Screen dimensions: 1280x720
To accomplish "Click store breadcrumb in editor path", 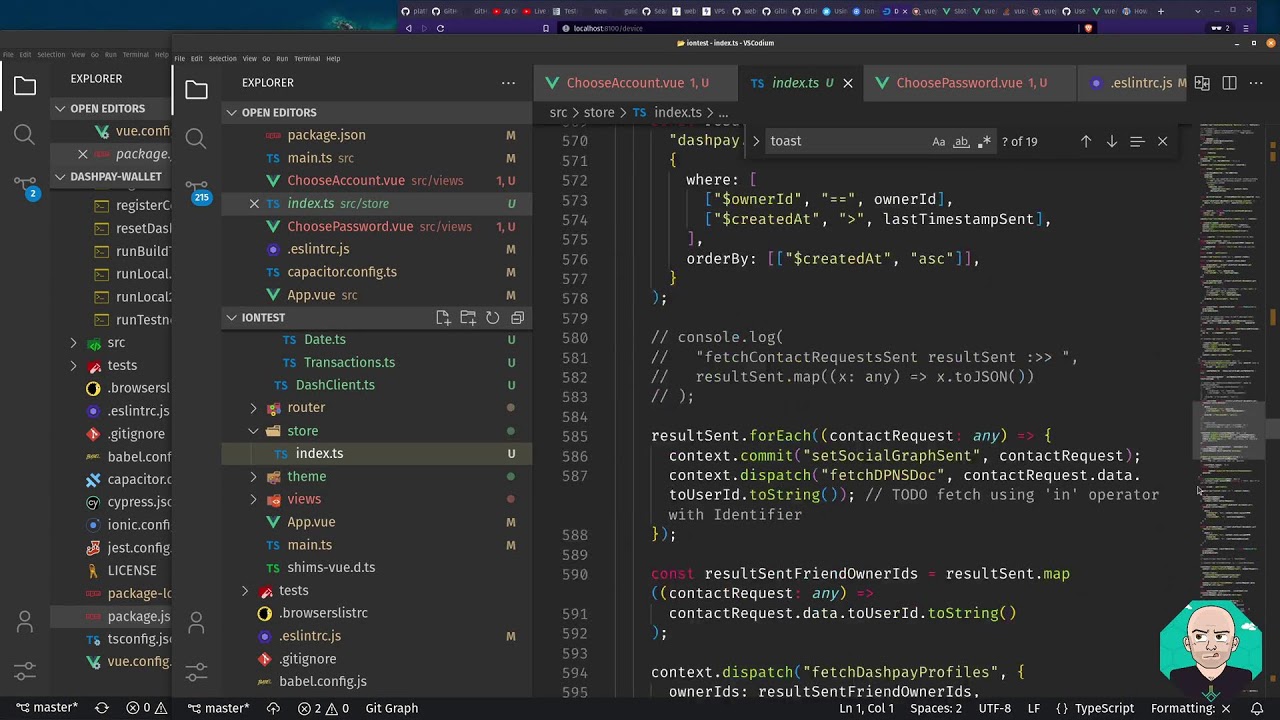I will tap(599, 113).
